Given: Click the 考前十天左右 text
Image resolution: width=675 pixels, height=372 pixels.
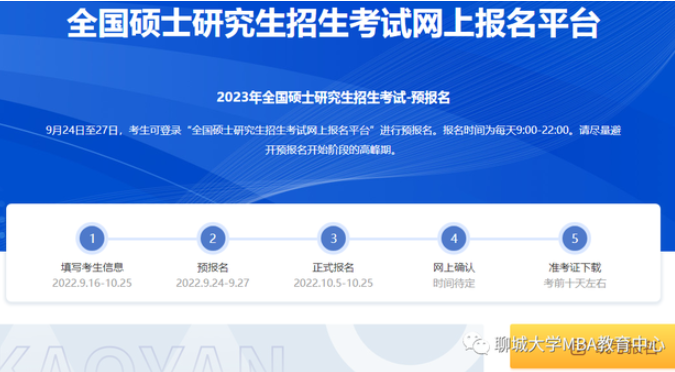Looking at the screenshot, I should (575, 283).
